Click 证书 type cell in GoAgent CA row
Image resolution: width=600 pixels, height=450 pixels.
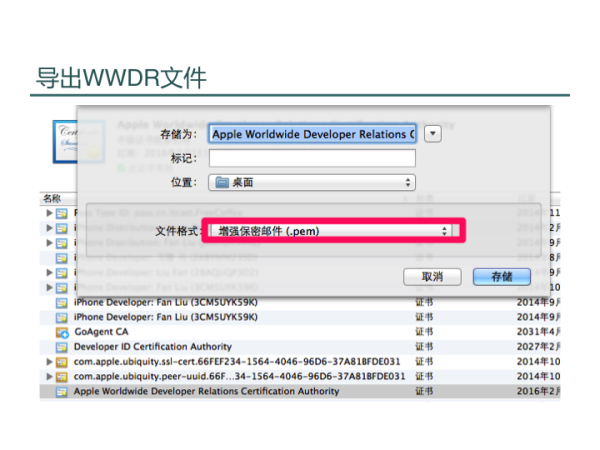click(424, 332)
